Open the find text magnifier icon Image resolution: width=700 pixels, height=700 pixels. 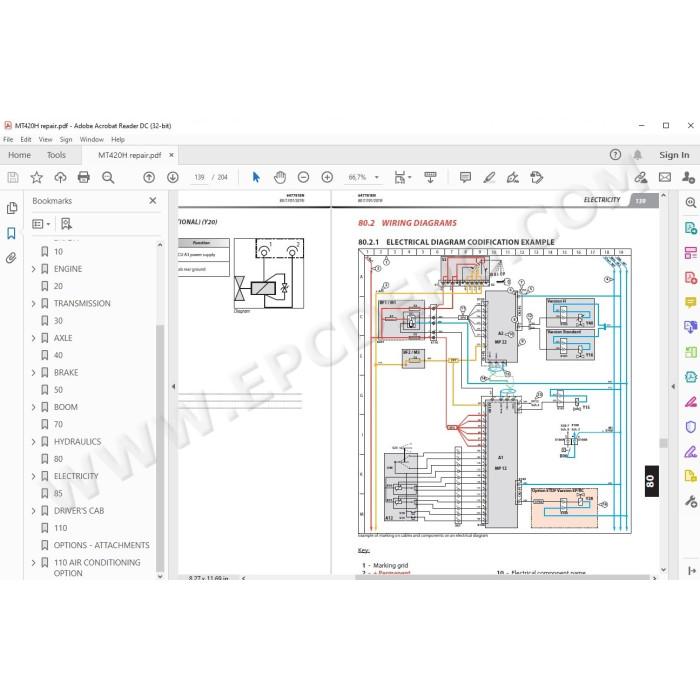coord(108,177)
